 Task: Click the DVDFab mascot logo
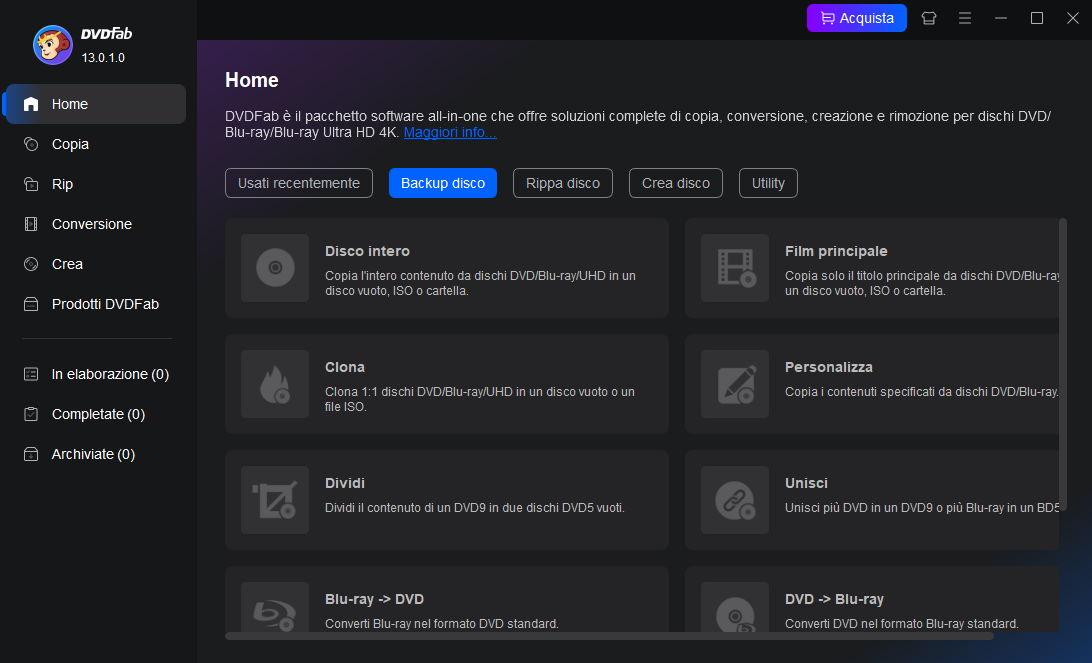coord(53,45)
